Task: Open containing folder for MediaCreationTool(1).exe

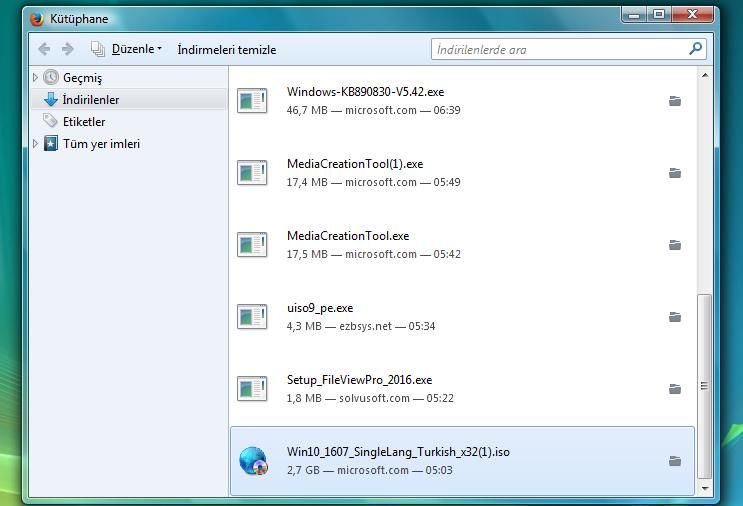Action: click(x=675, y=173)
